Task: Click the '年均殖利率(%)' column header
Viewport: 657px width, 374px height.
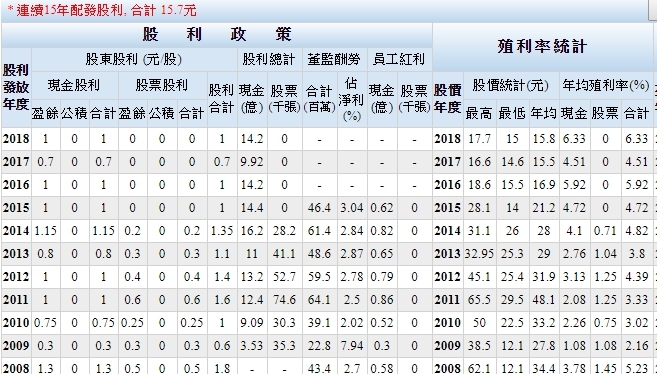Action: [x=606, y=85]
